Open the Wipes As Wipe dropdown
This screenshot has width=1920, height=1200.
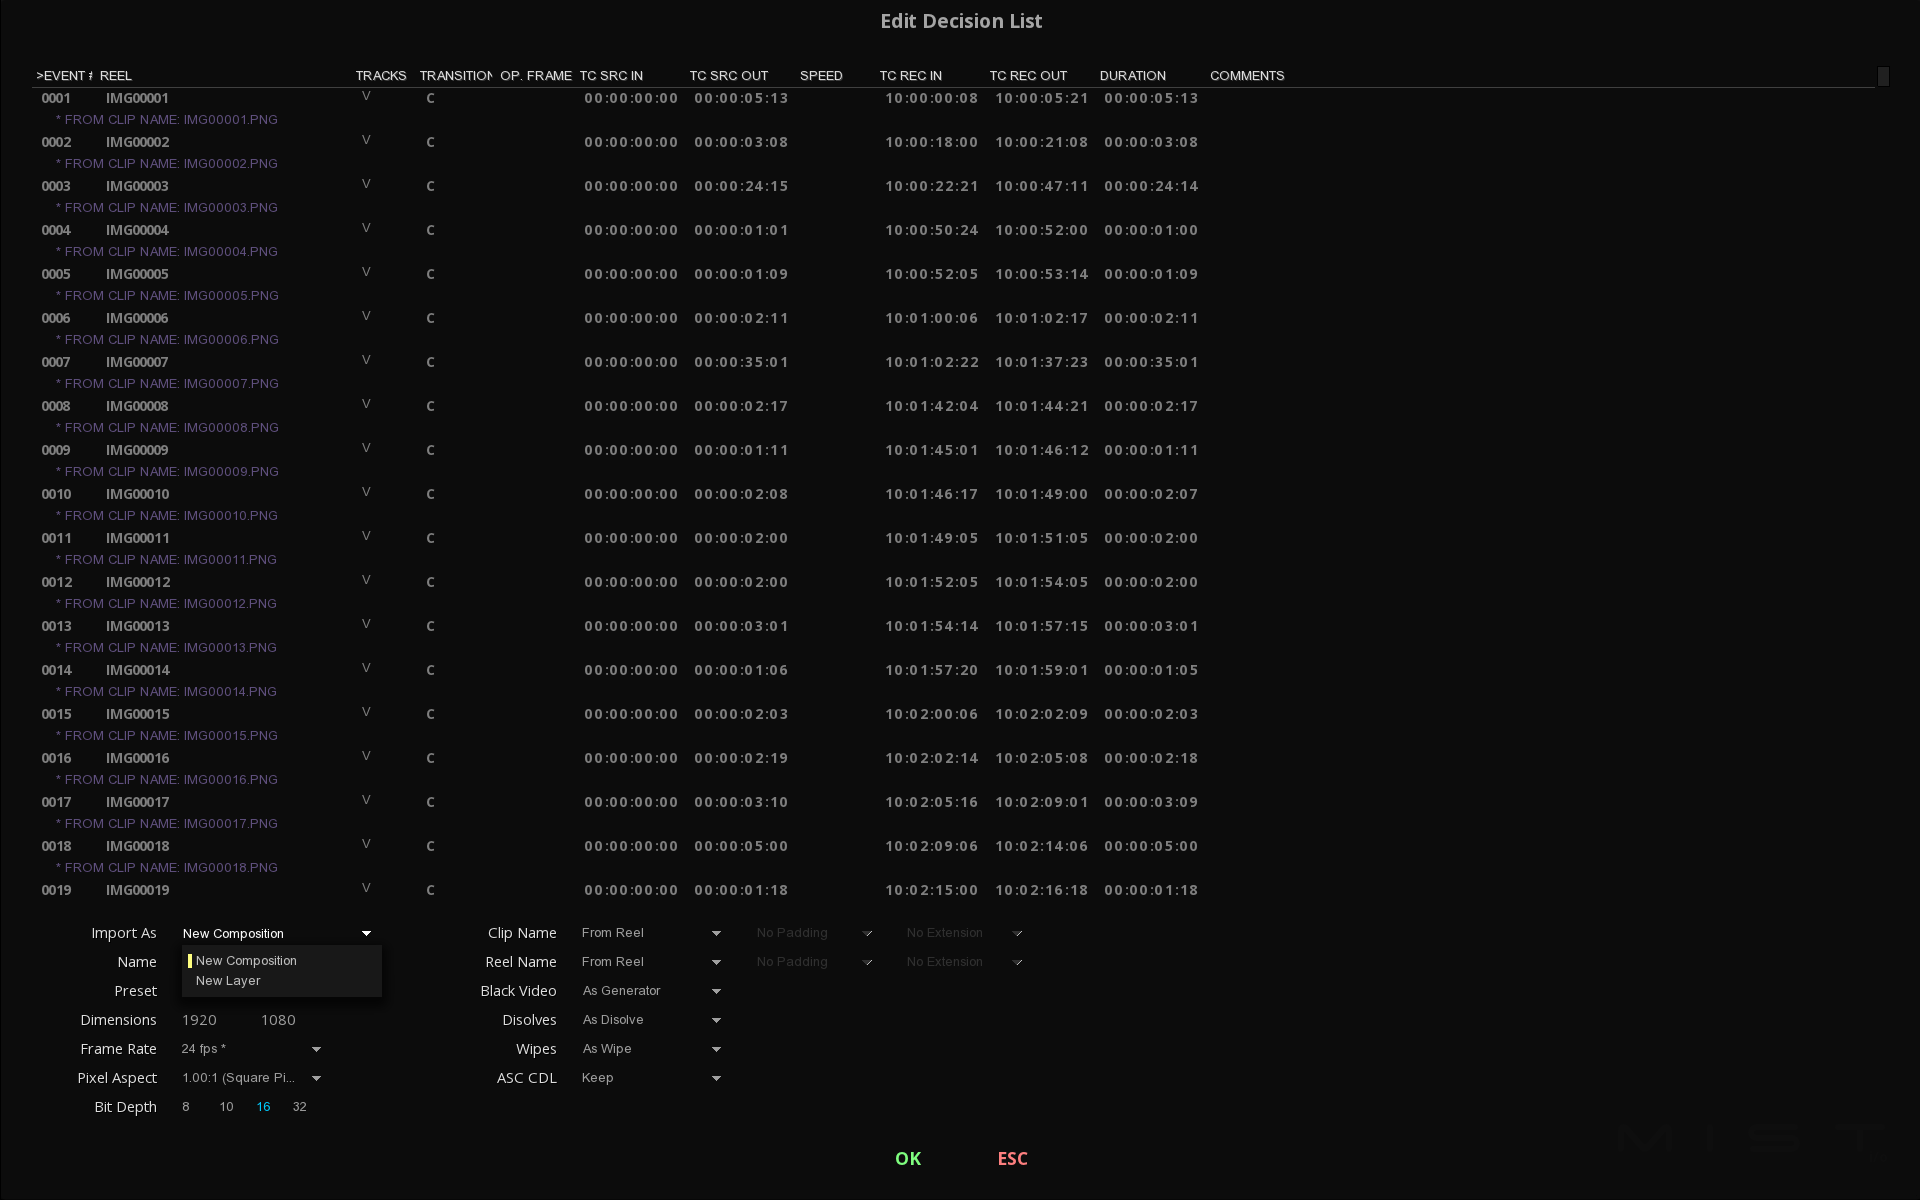716,1049
